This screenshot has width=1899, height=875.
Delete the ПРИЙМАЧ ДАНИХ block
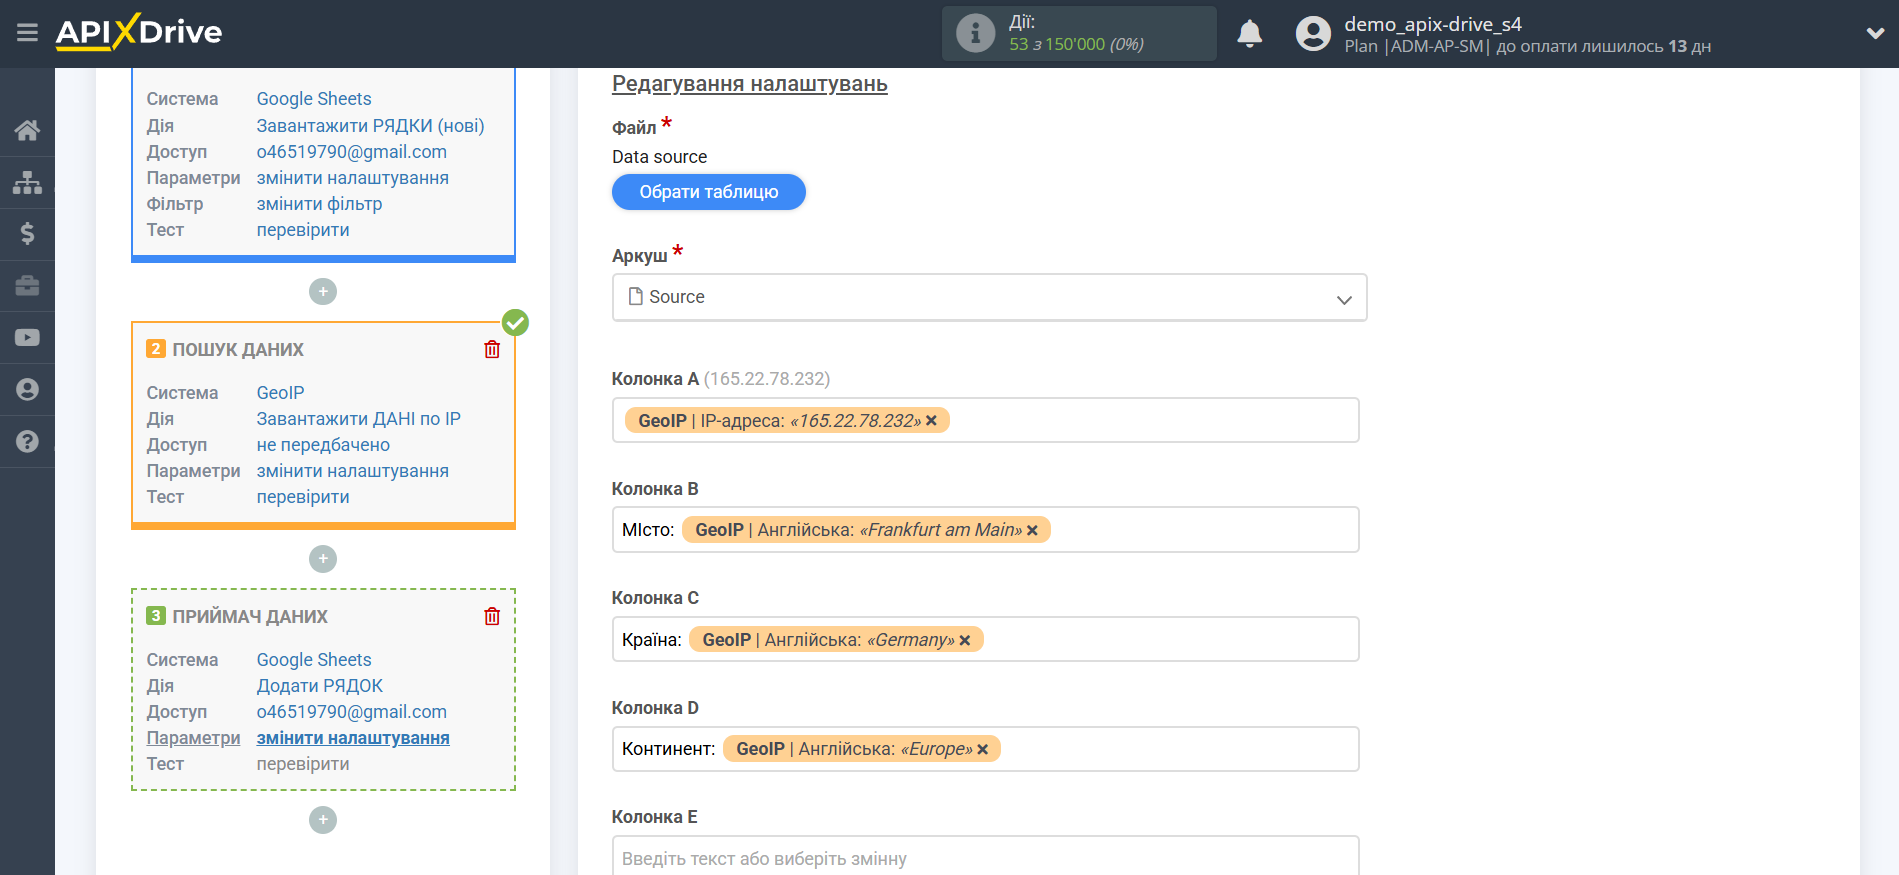tap(492, 616)
